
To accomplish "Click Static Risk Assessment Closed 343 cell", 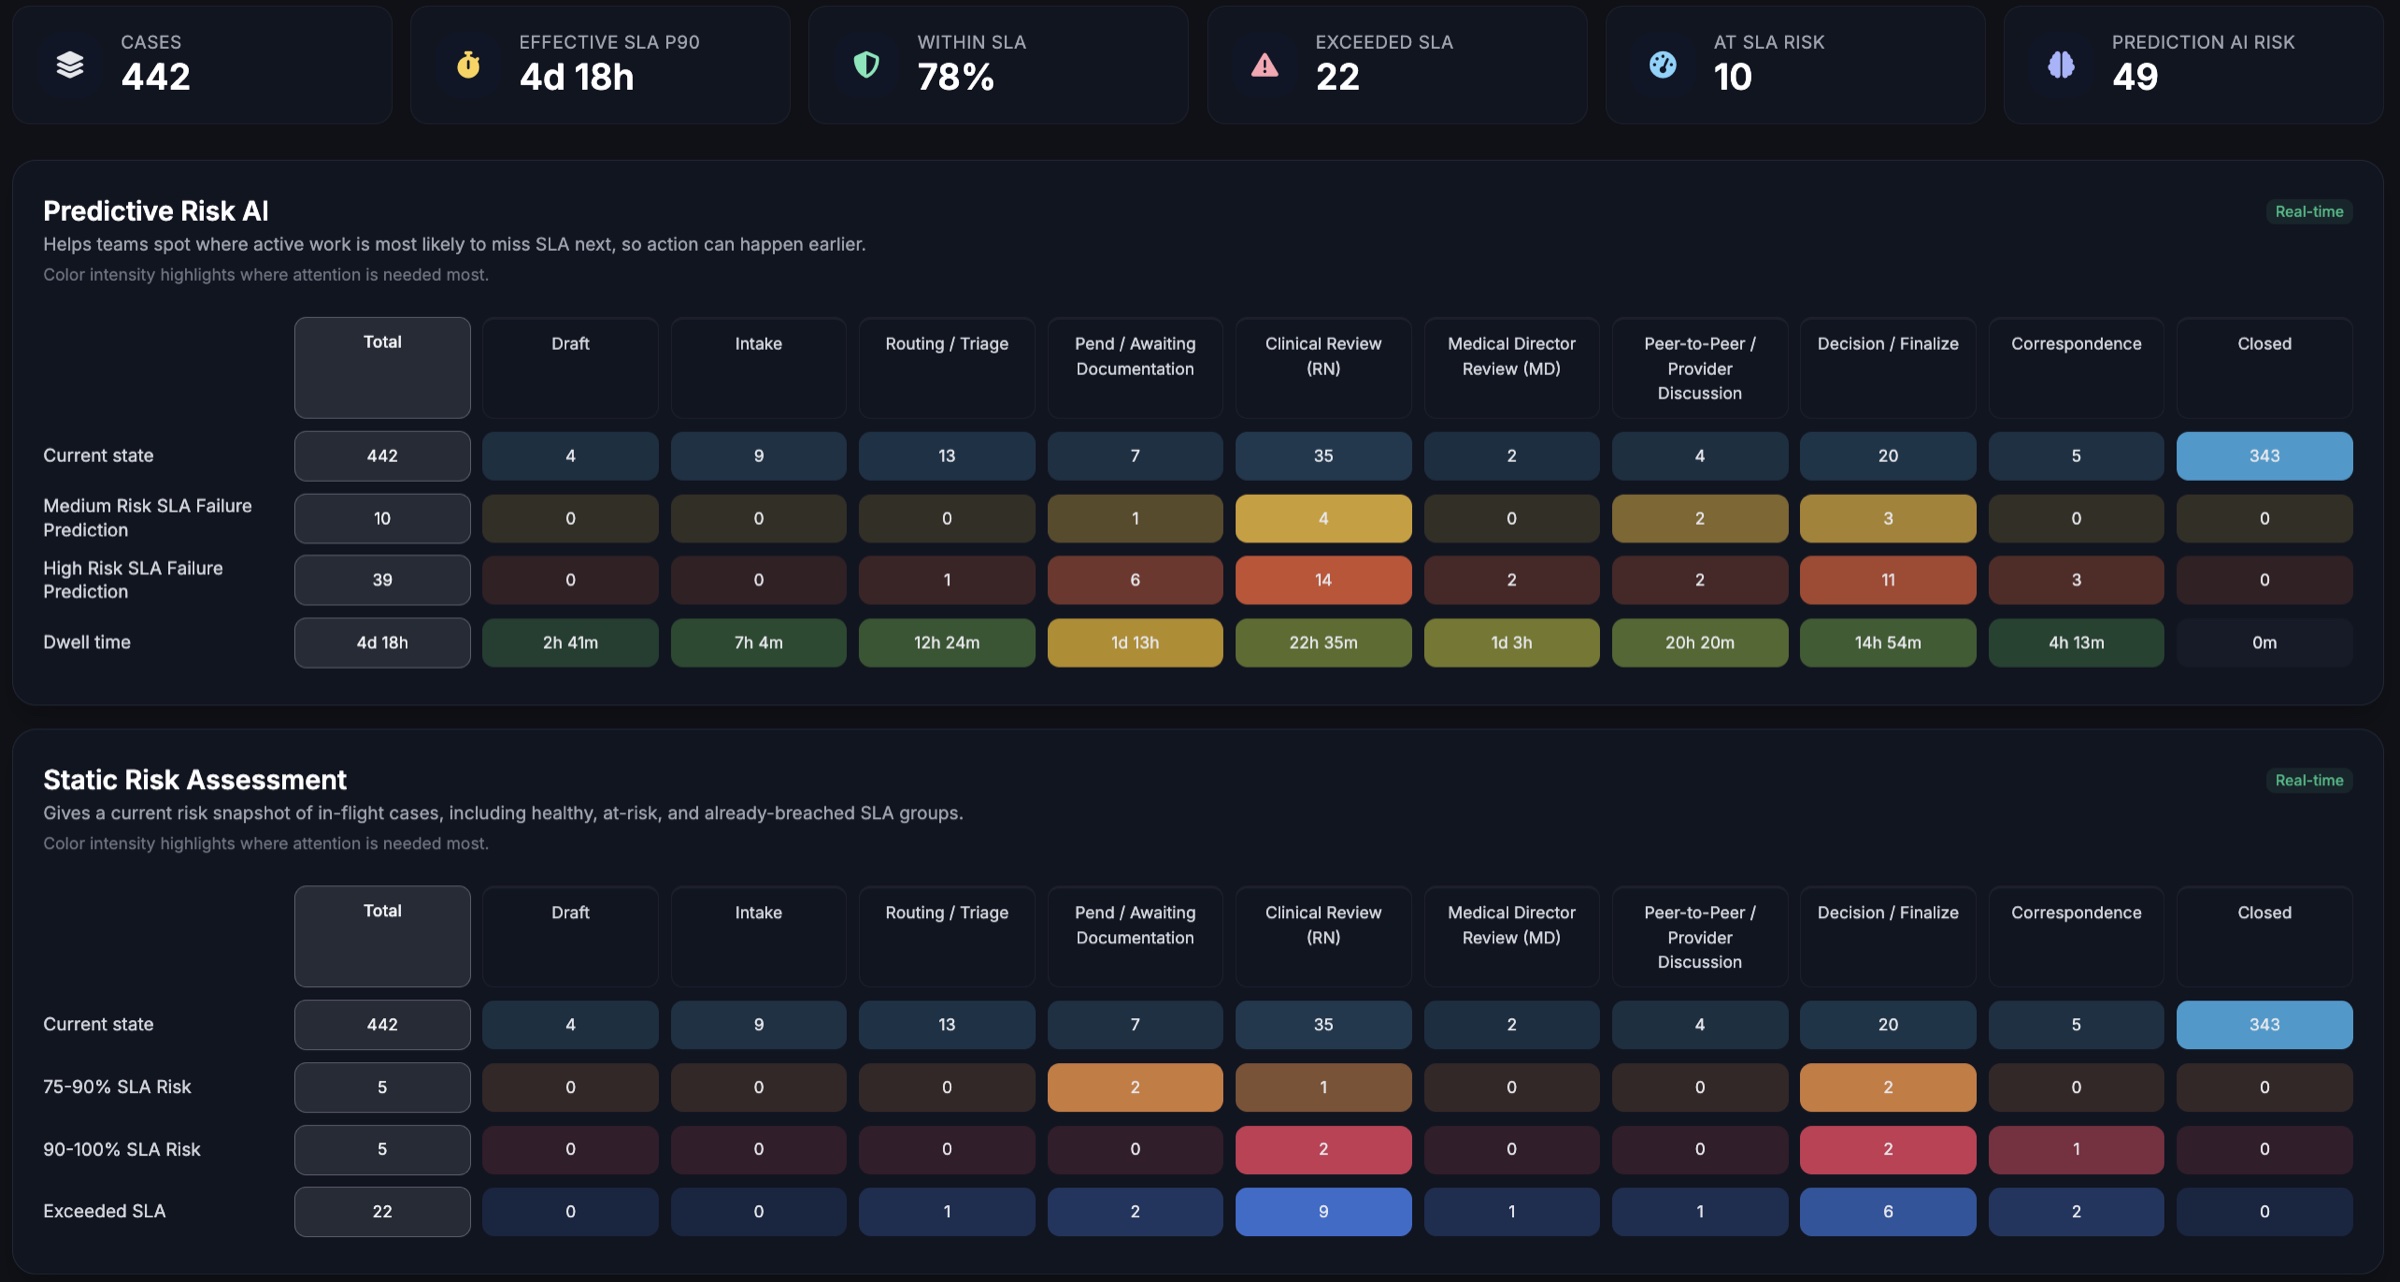I will click(2264, 1025).
